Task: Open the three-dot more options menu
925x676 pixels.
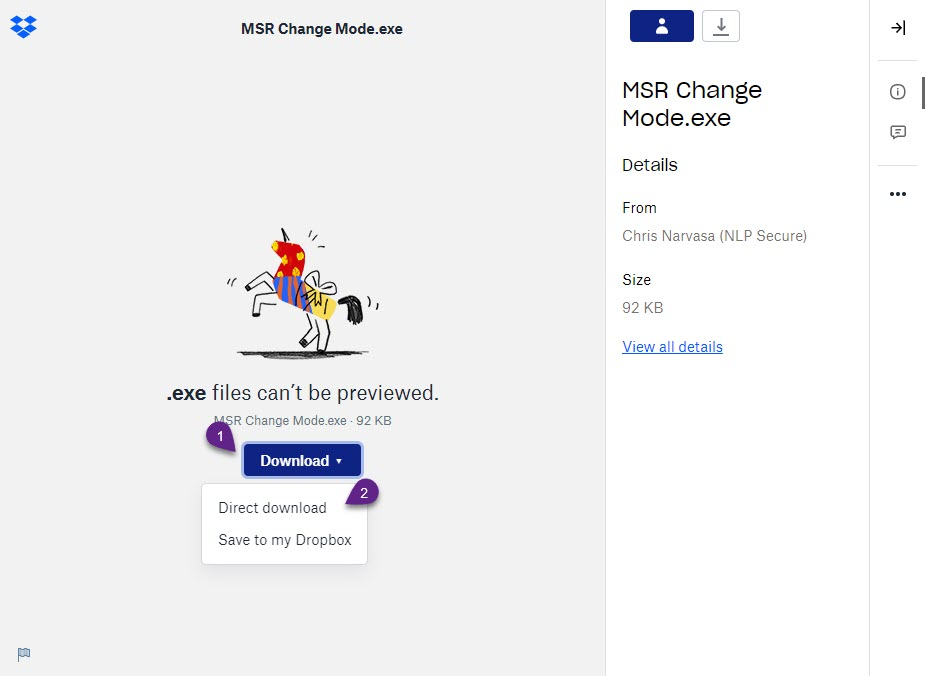Action: pyautogui.click(x=897, y=193)
